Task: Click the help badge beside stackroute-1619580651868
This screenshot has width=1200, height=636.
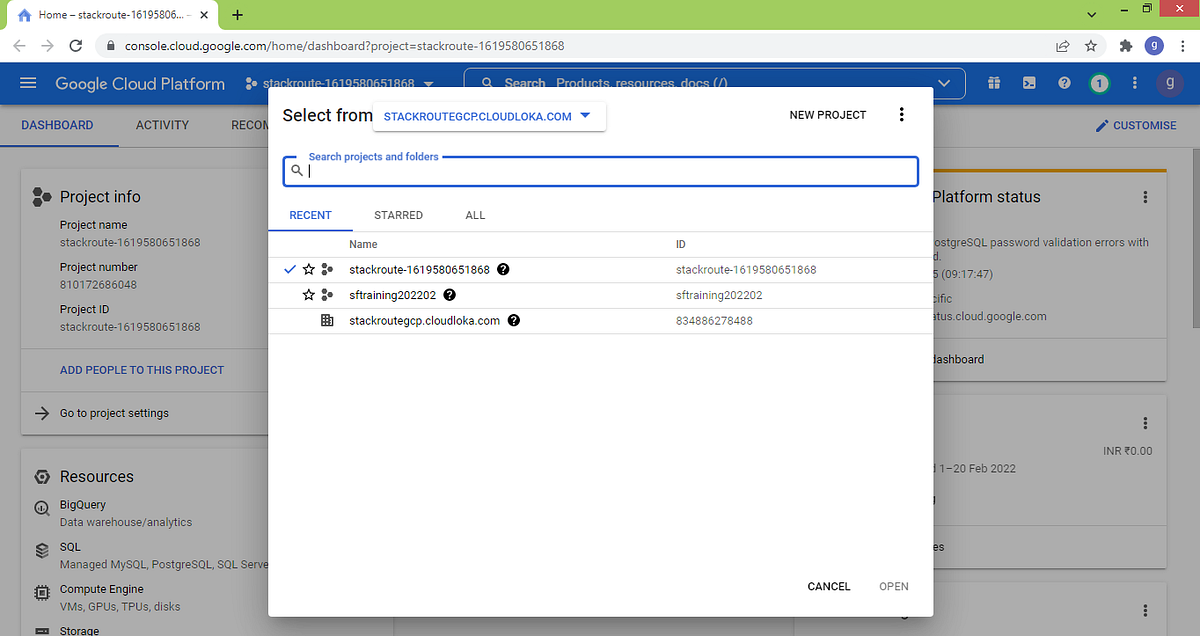Action: click(503, 269)
